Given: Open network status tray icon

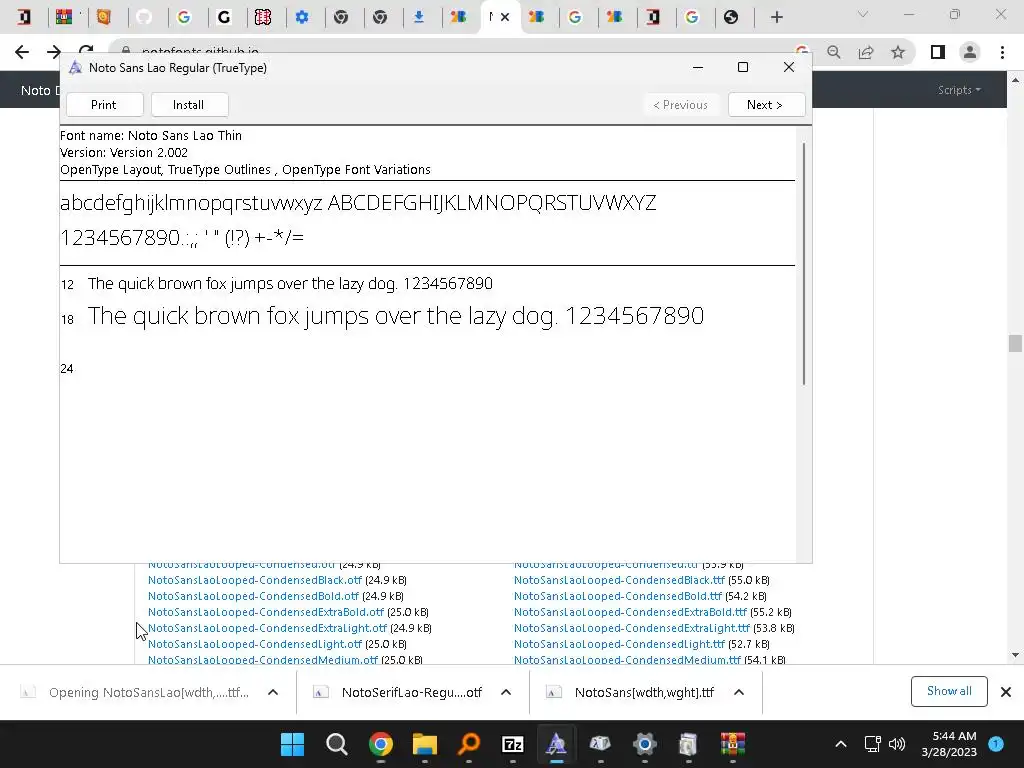Looking at the screenshot, I should tap(872, 744).
